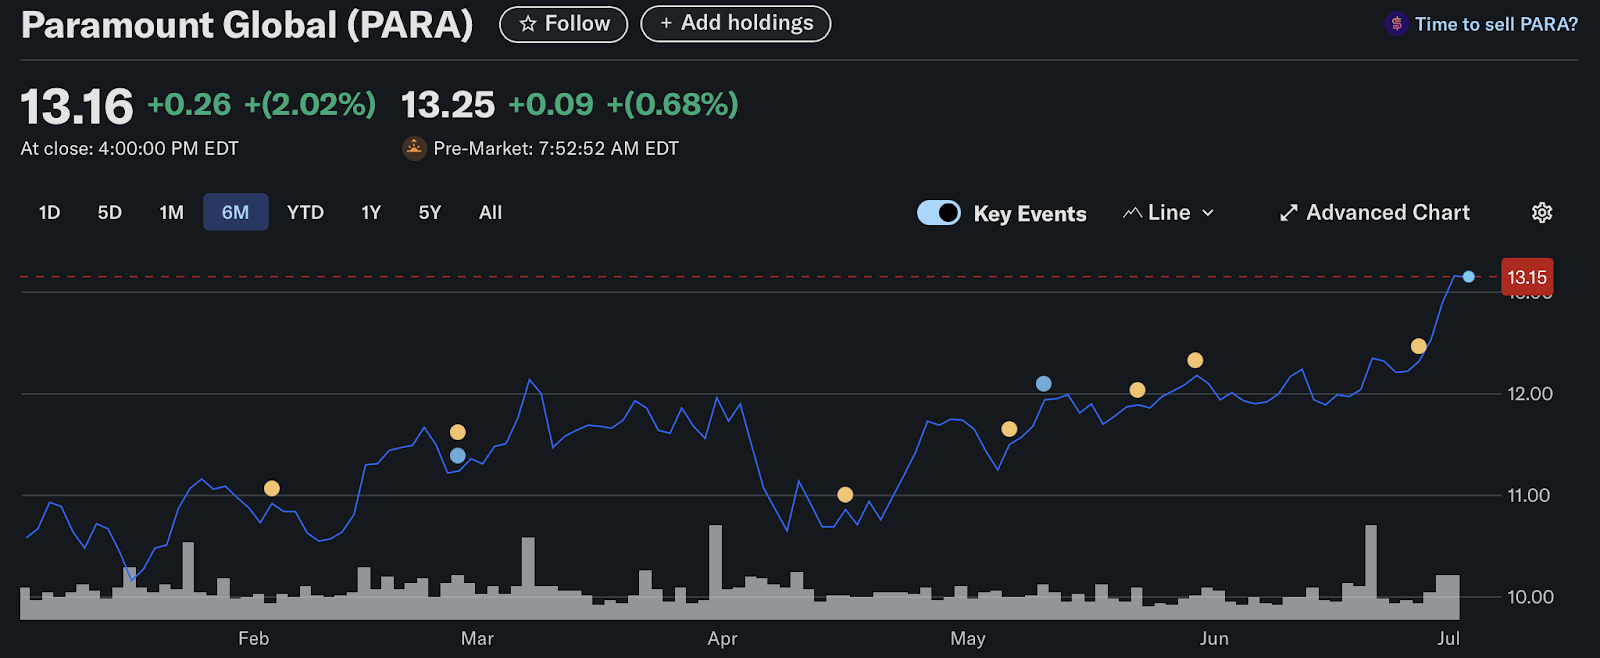Select the 1M range tab
Image resolution: width=1600 pixels, height=658 pixels.
point(172,212)
